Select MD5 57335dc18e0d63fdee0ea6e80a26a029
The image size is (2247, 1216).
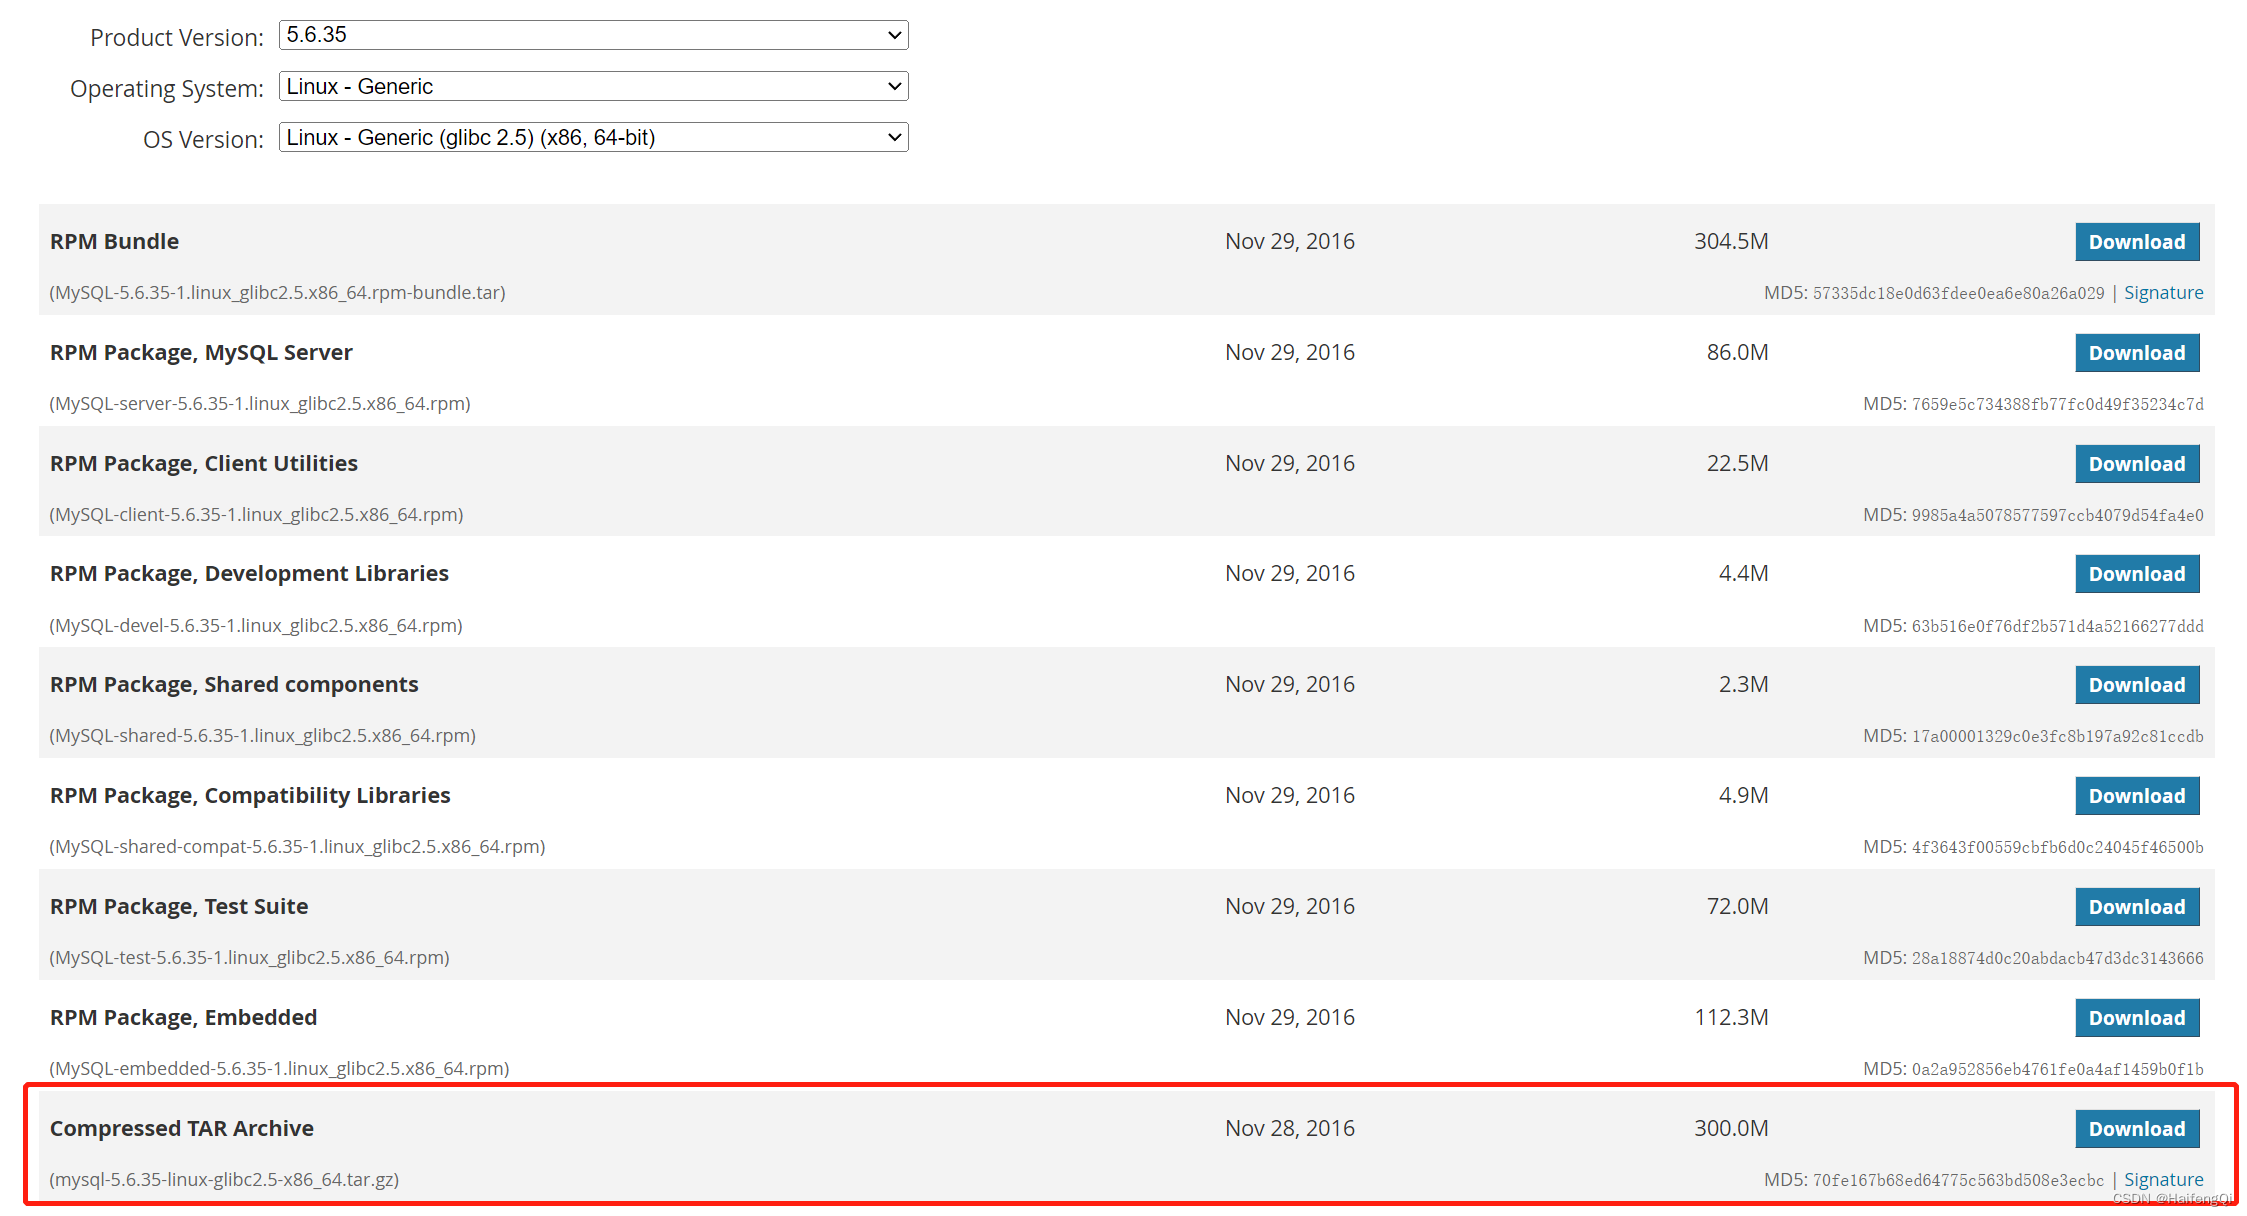1958,293
